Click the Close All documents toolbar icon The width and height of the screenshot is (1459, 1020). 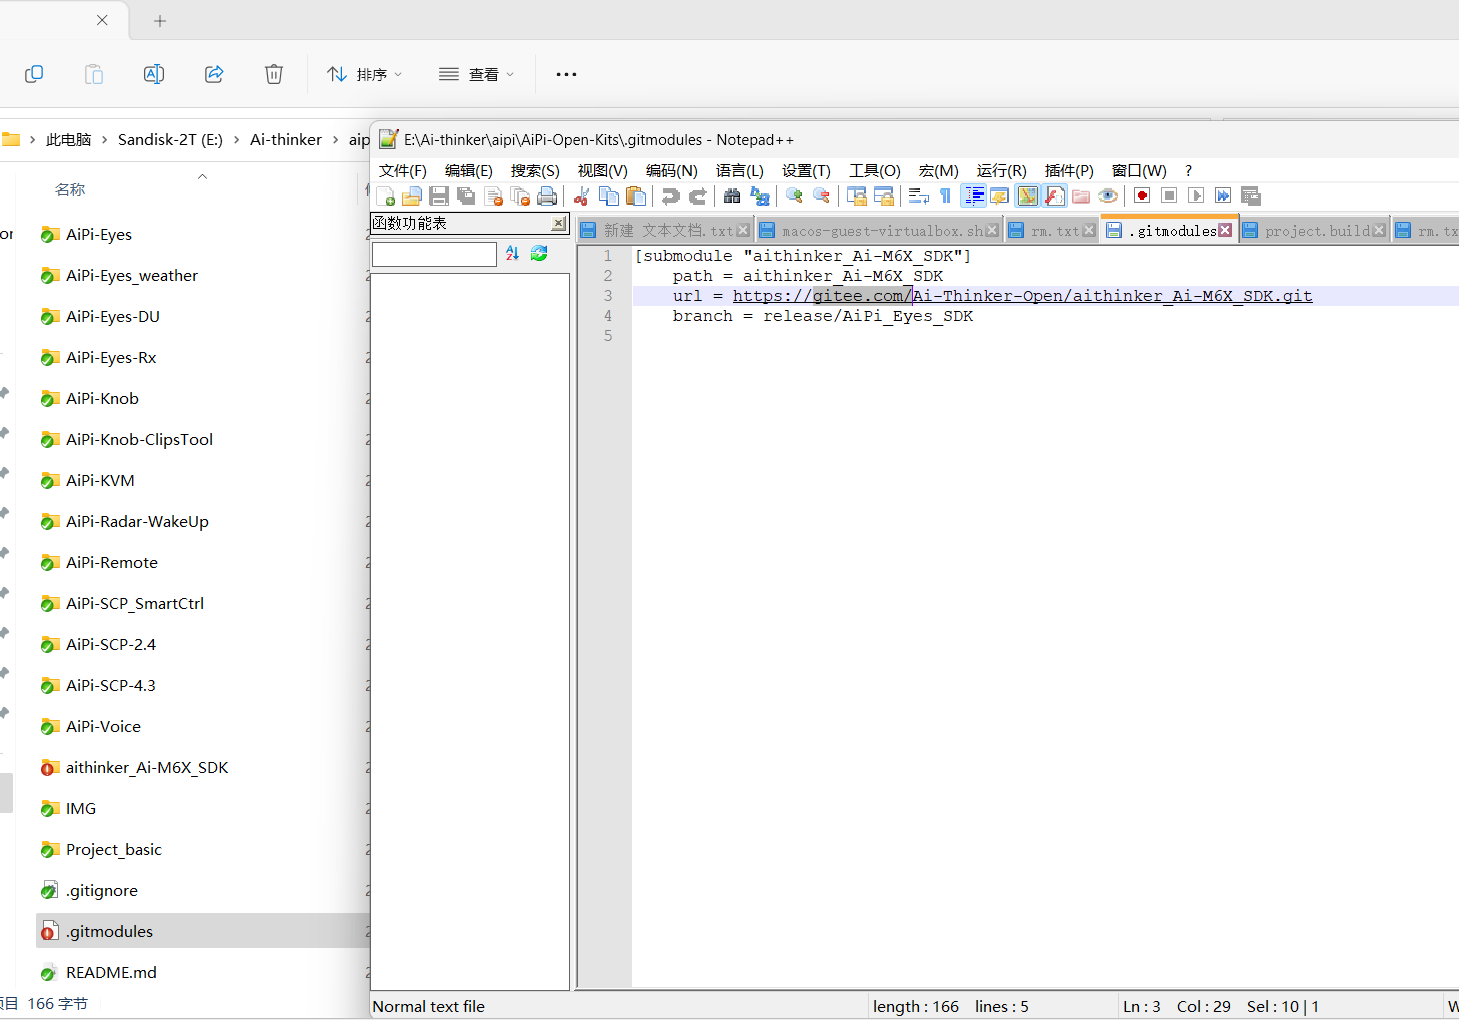pos(519,196)
